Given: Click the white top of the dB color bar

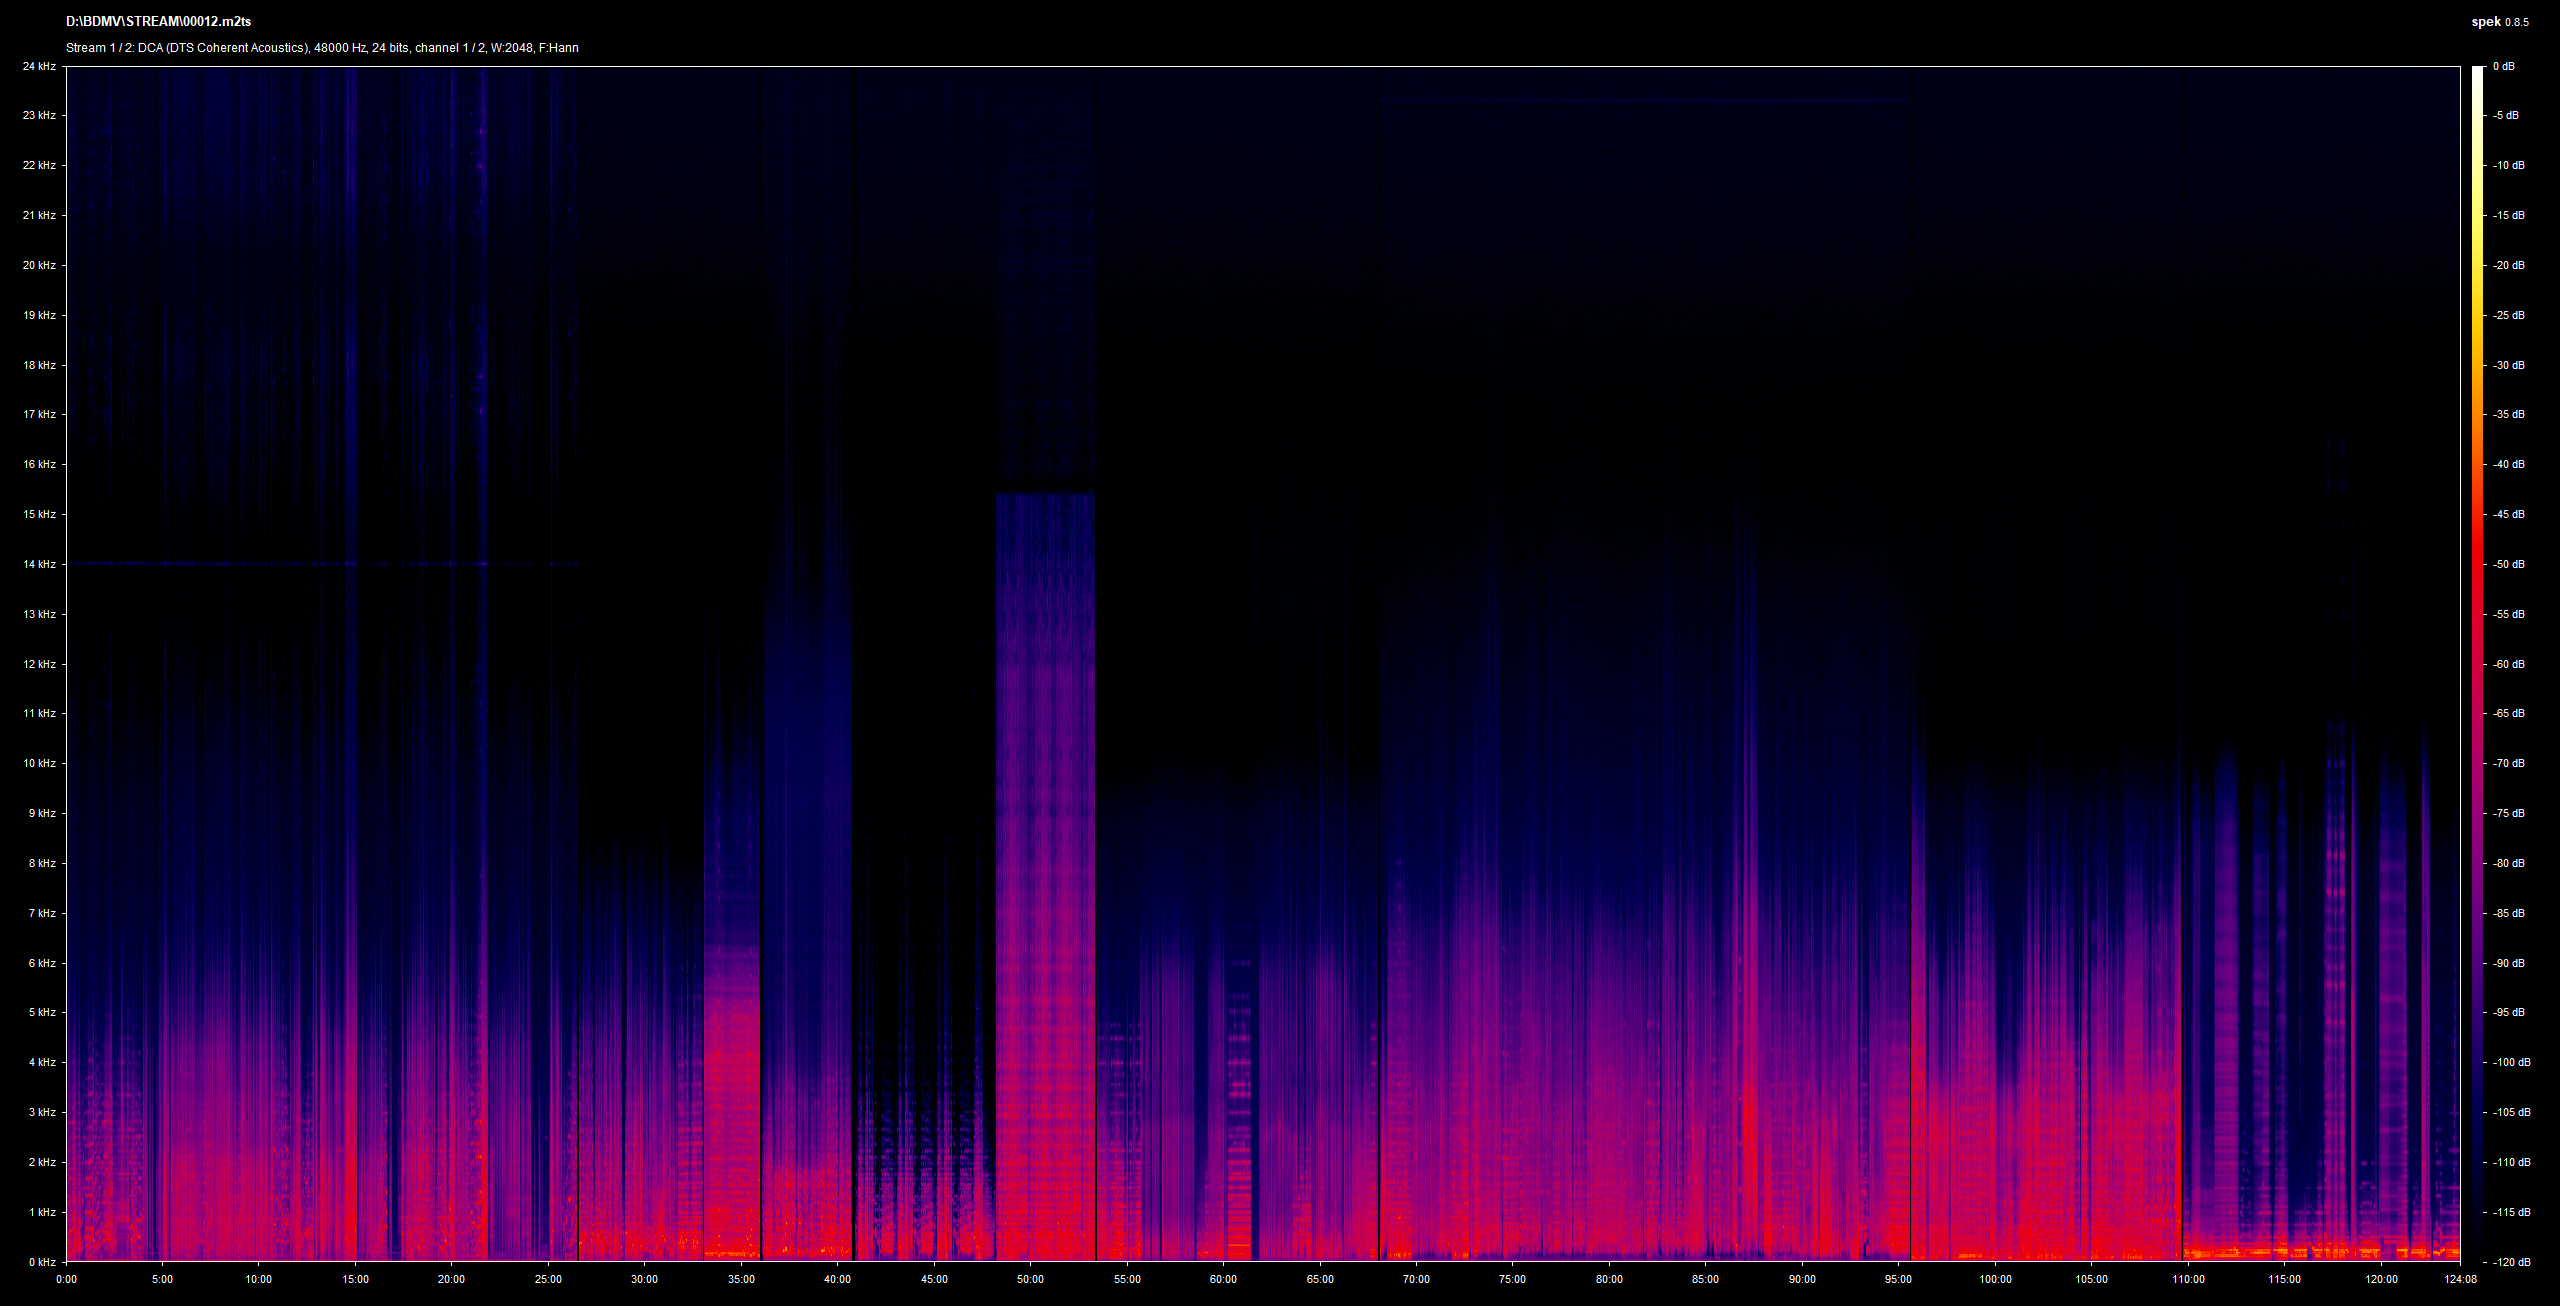Looking at the screenshot, I should tap(2477, 72).
